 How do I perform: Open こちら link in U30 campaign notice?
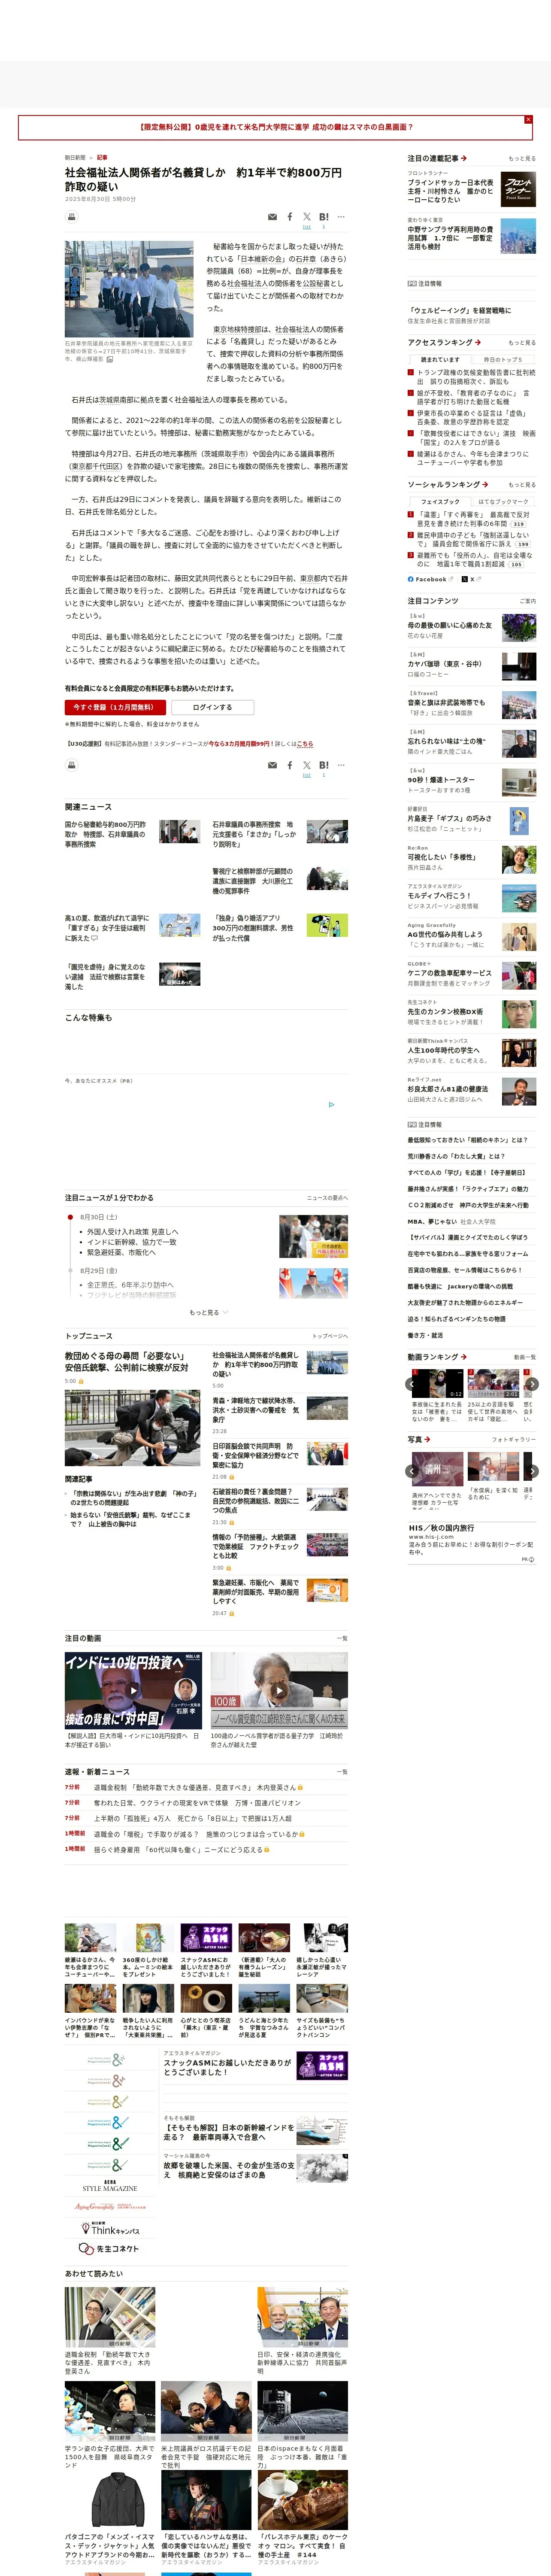coord(305,744)
